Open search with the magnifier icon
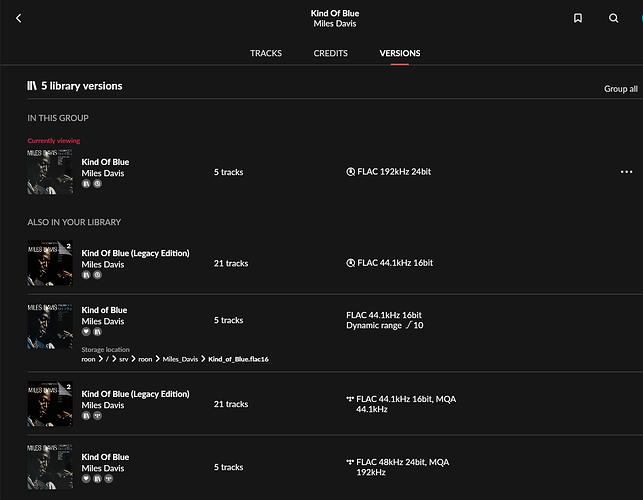Image resolution: width=643 pixels, height=500 pixels. [x=613, y=18]
